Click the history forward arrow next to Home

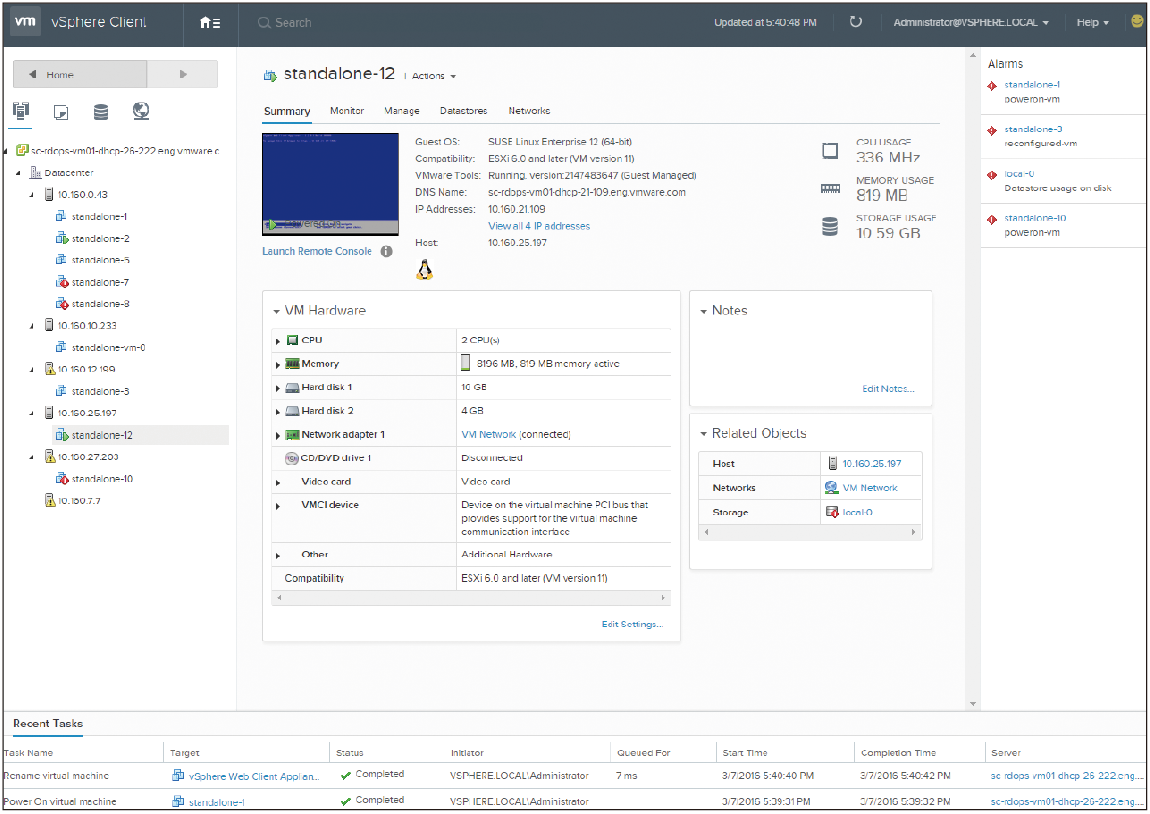pyautogui.click(x=183, y=74)
